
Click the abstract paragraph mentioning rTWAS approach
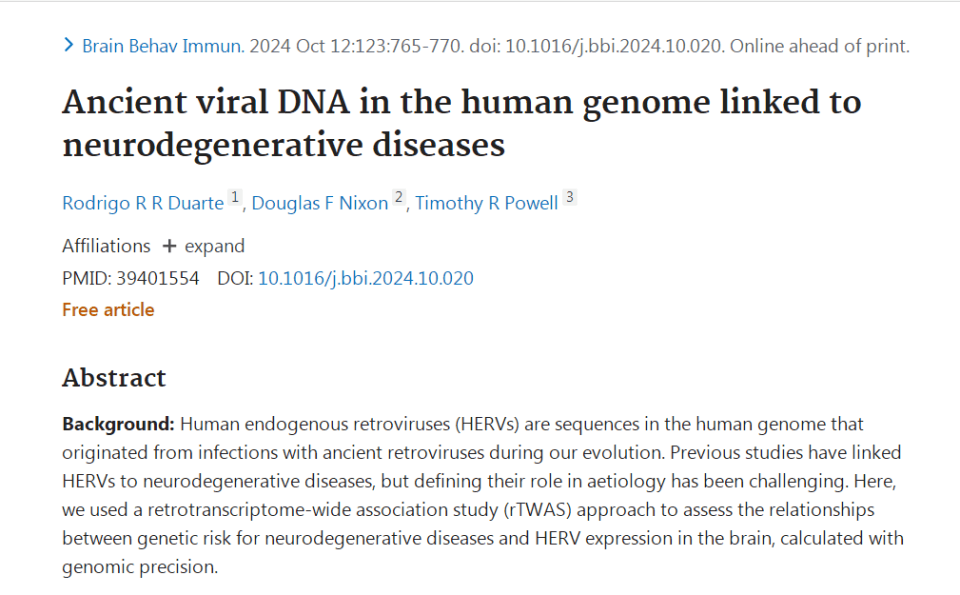coord(482,495)
